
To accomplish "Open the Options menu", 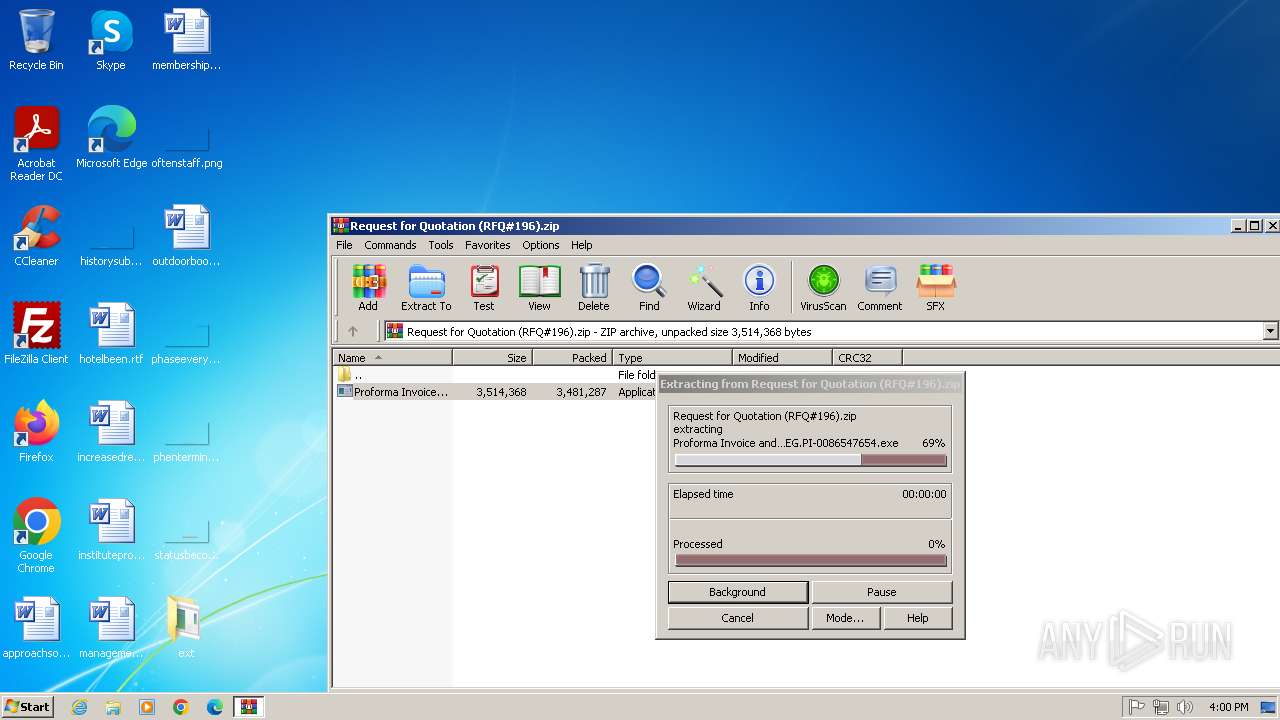I will click(541, 245).
